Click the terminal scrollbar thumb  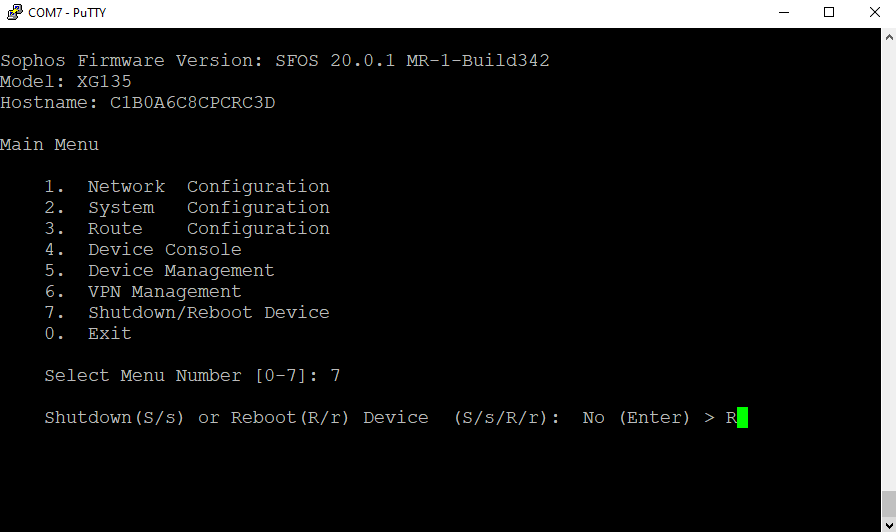pyautogui.click(x=888, y=501)
